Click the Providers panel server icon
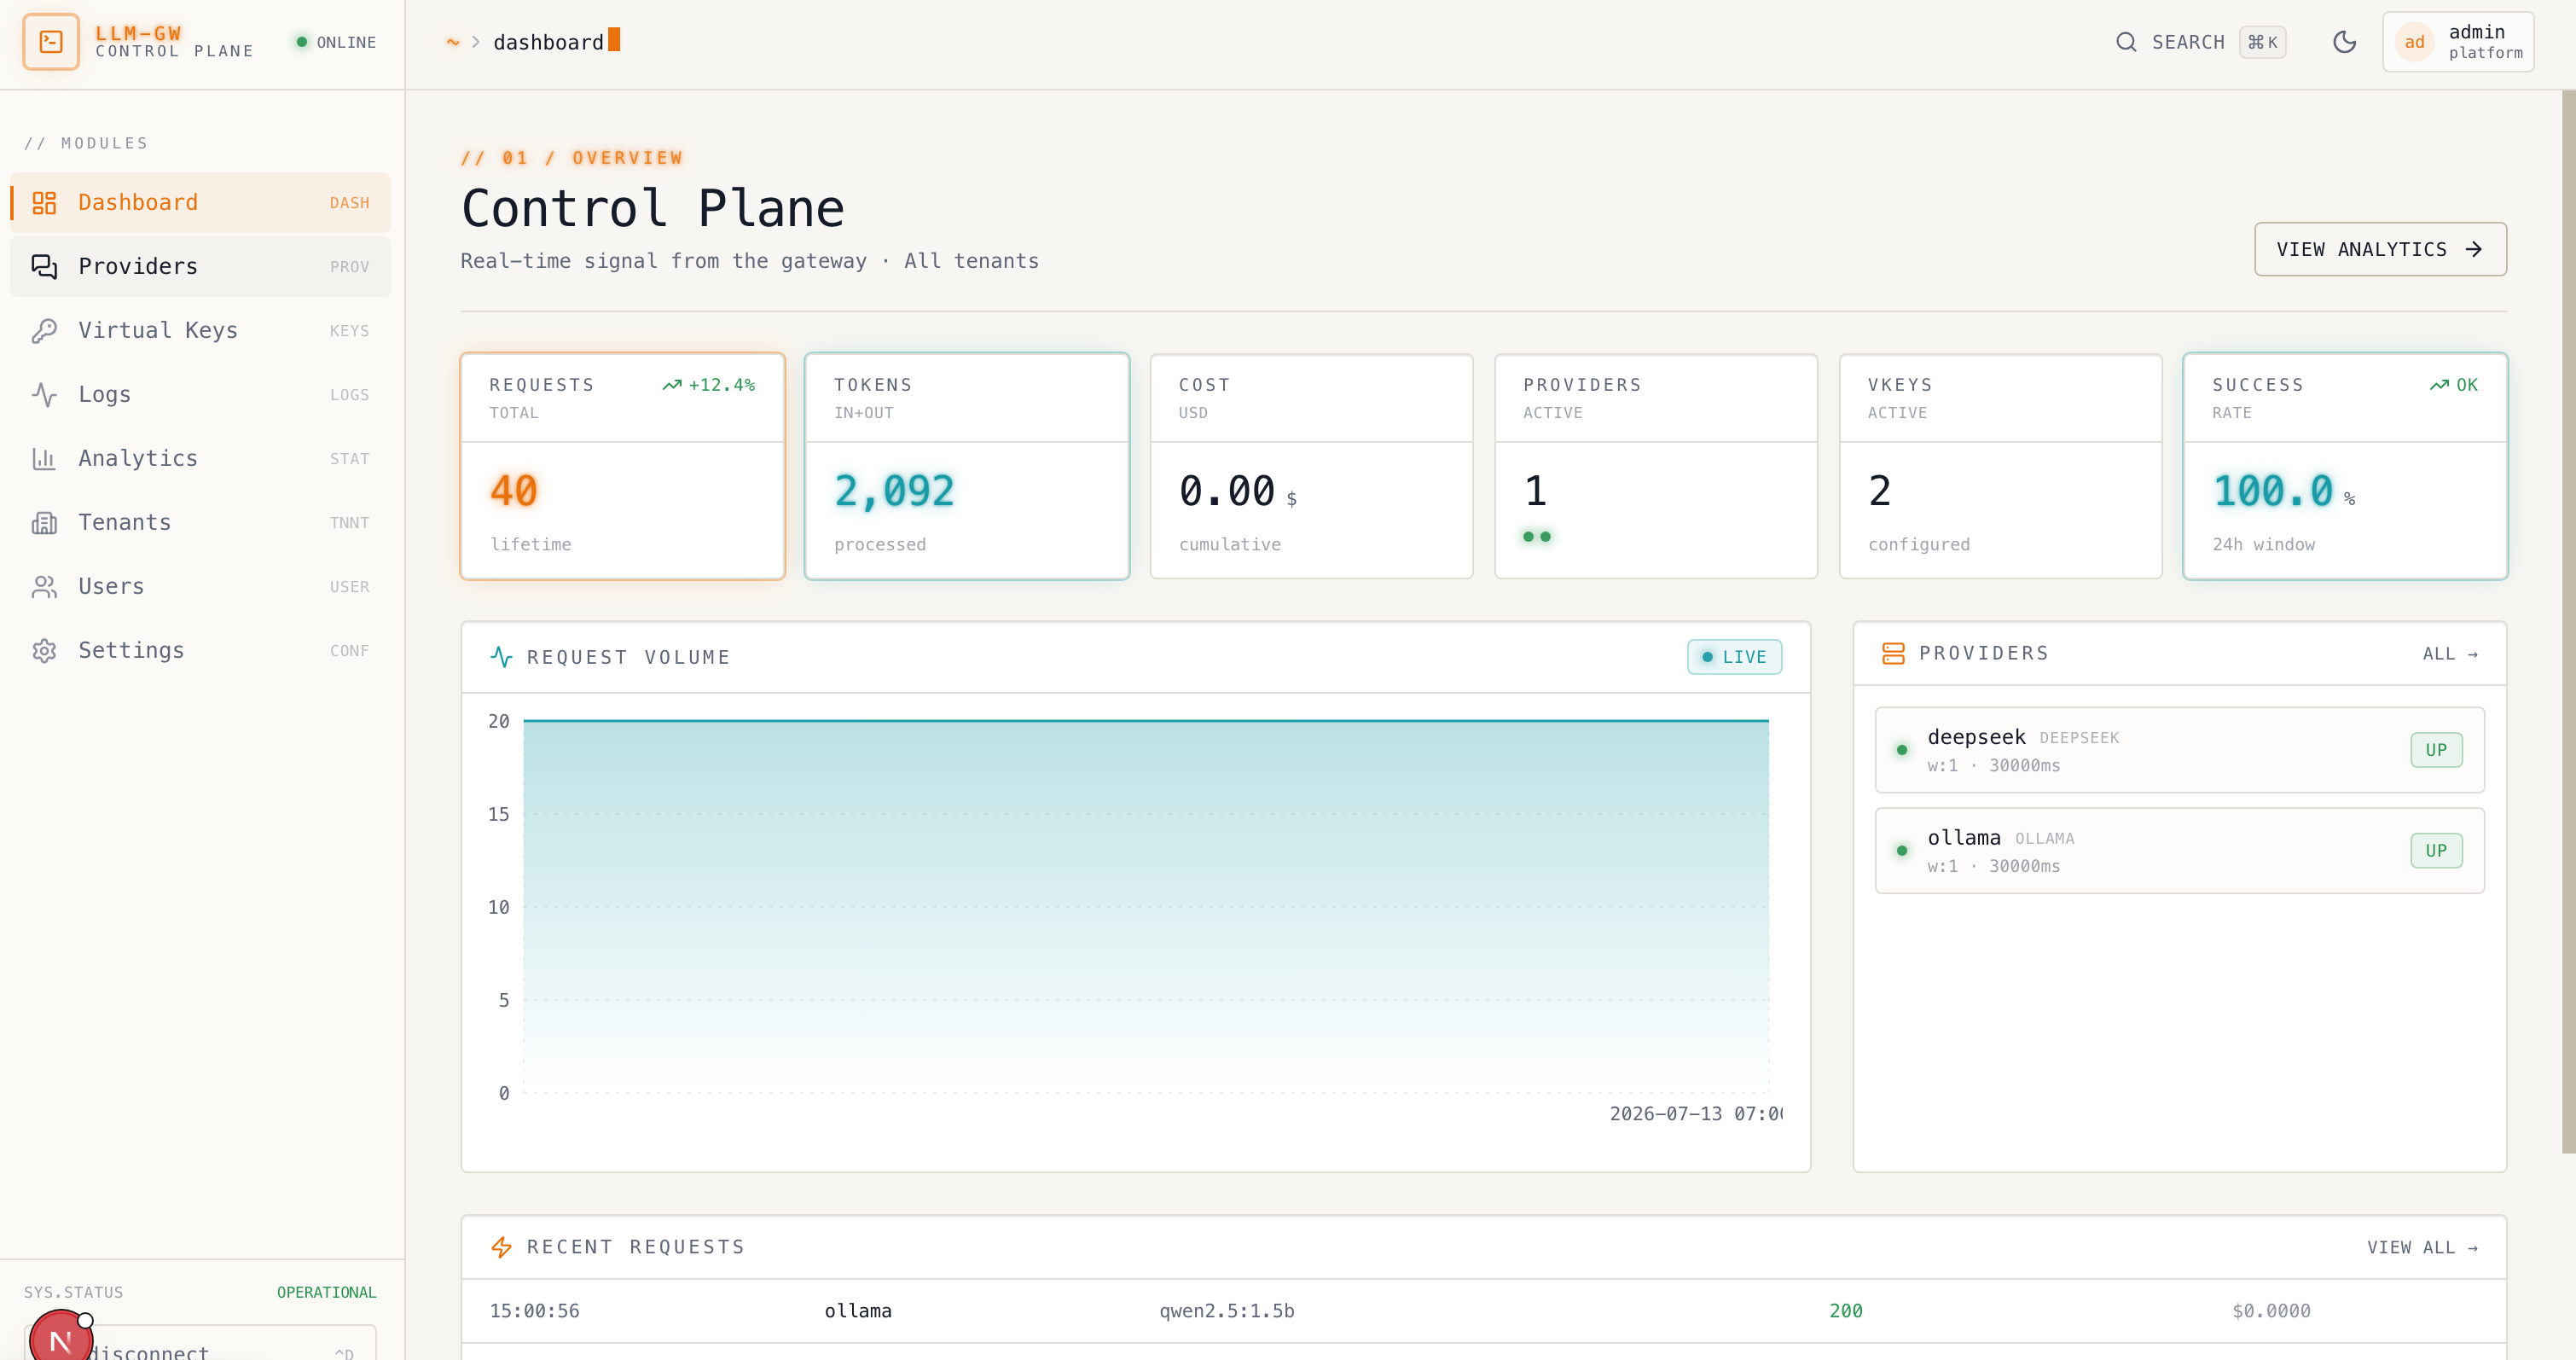This screenshot has width=2576, height=1360. 1893,653
